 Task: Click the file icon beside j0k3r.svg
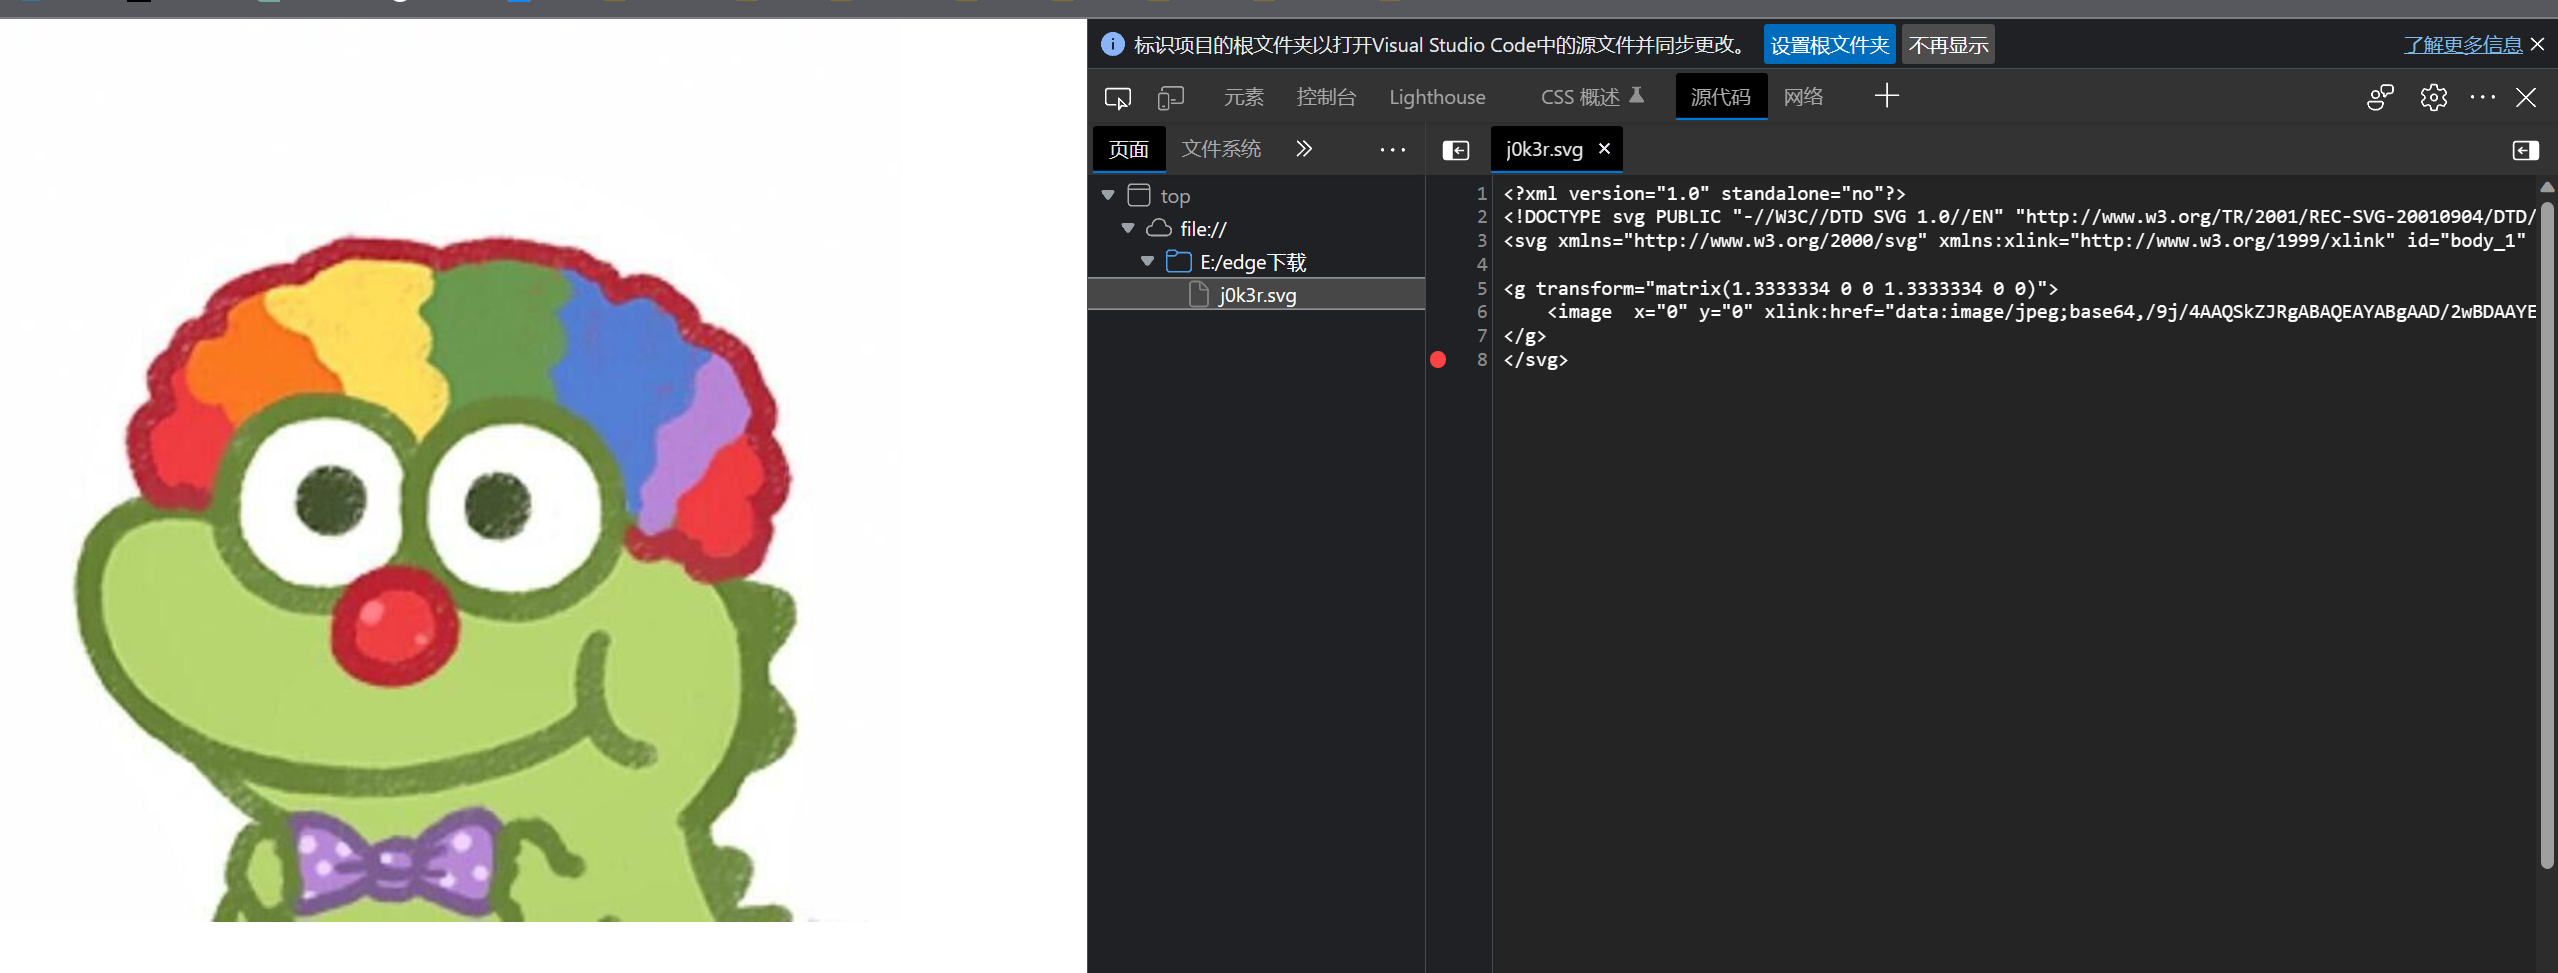(x=1198, y=294)
